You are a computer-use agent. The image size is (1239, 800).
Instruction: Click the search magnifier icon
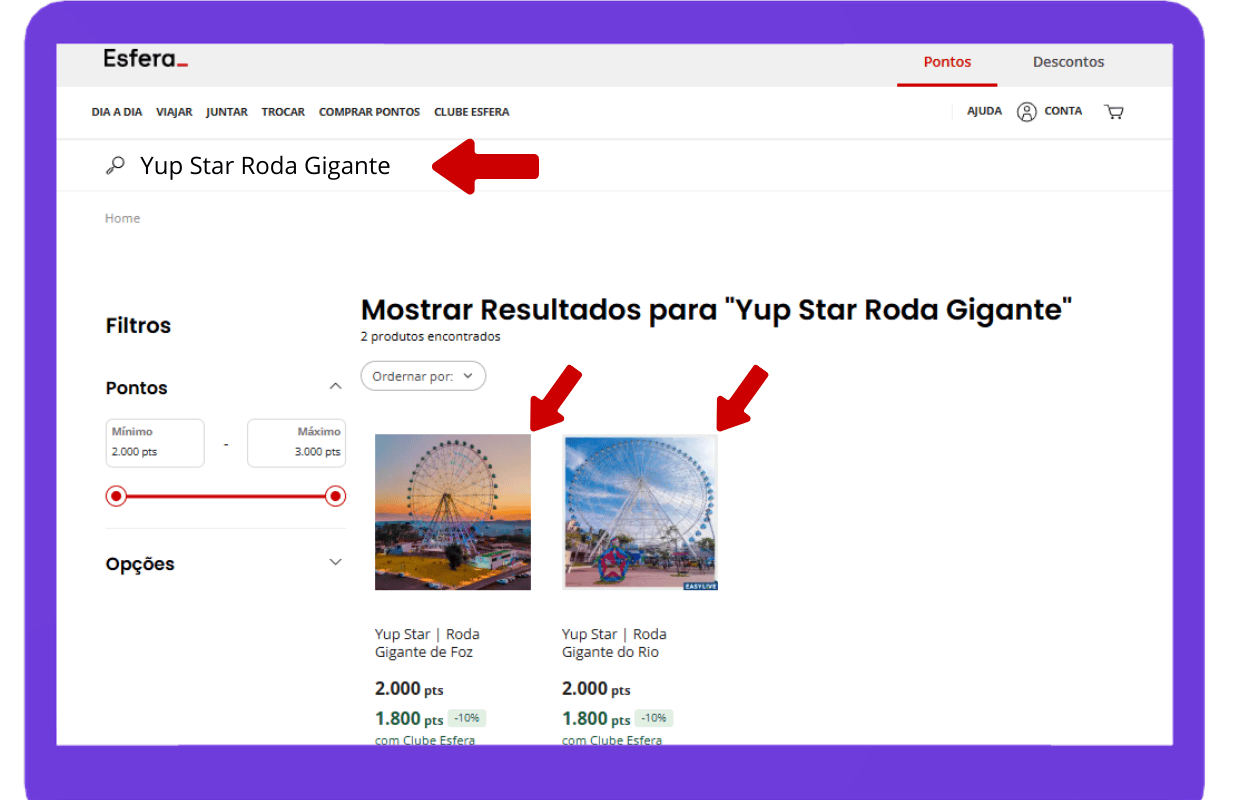[x=115, y=166]
